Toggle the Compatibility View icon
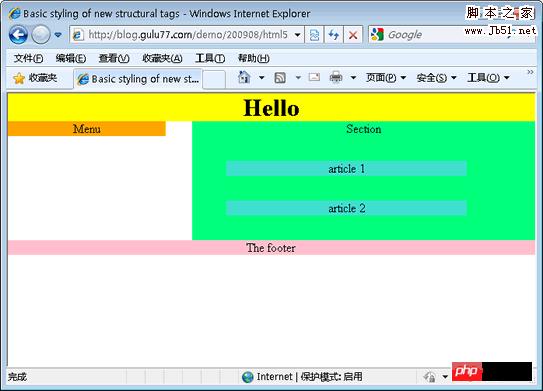The width and height of the screenshot is (543, 391). [314, 35]
